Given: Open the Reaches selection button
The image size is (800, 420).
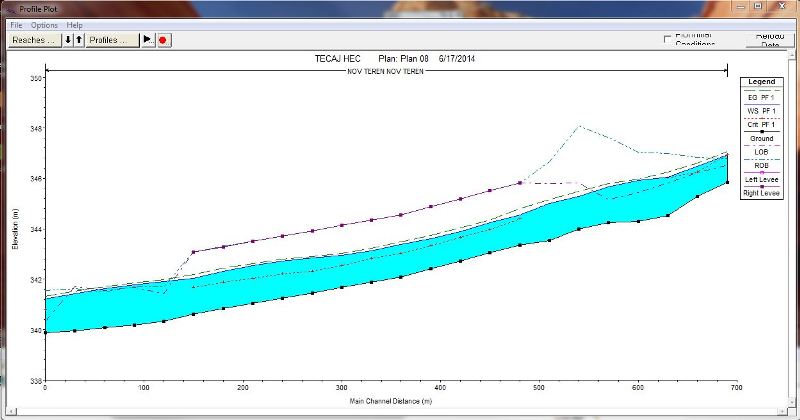Looking at the screenshot, I should click(x=34, y=40).
